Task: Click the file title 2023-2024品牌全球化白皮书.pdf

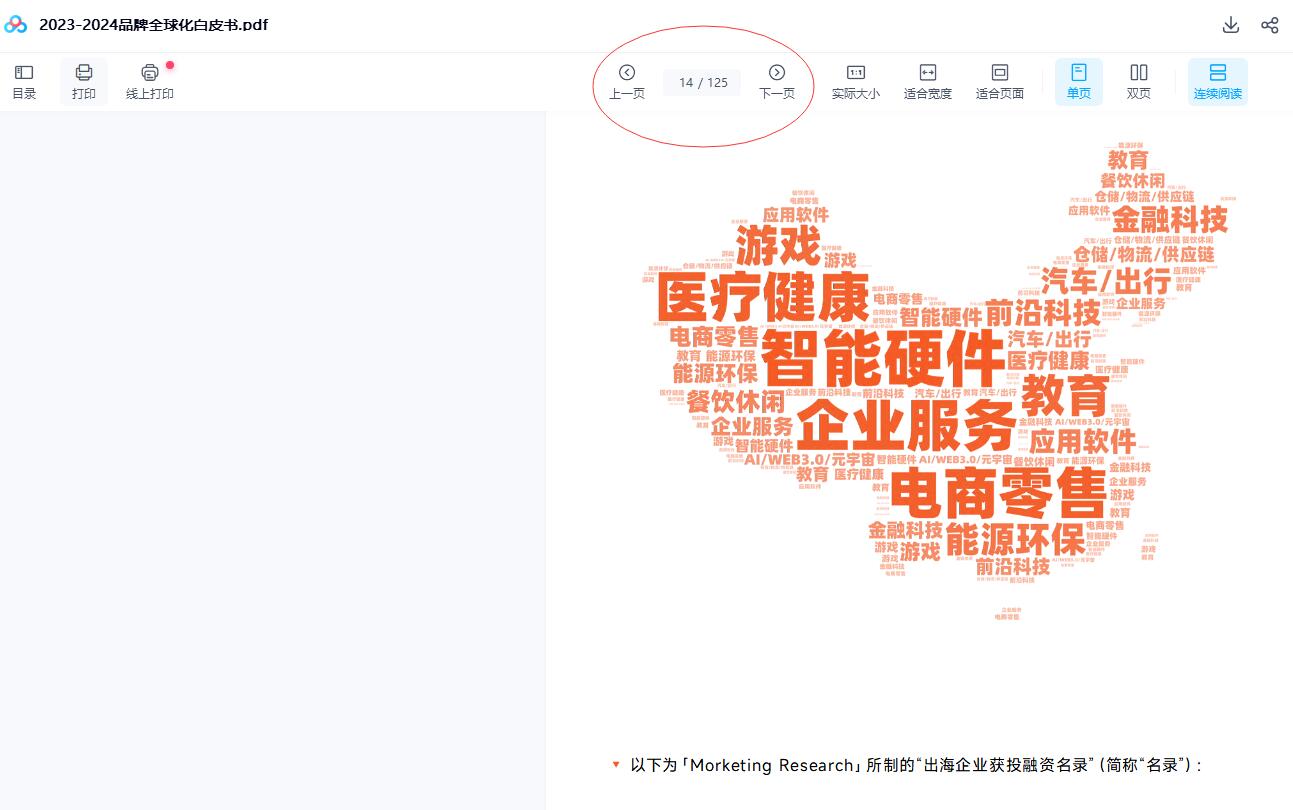Action: (x=153, y=25)
